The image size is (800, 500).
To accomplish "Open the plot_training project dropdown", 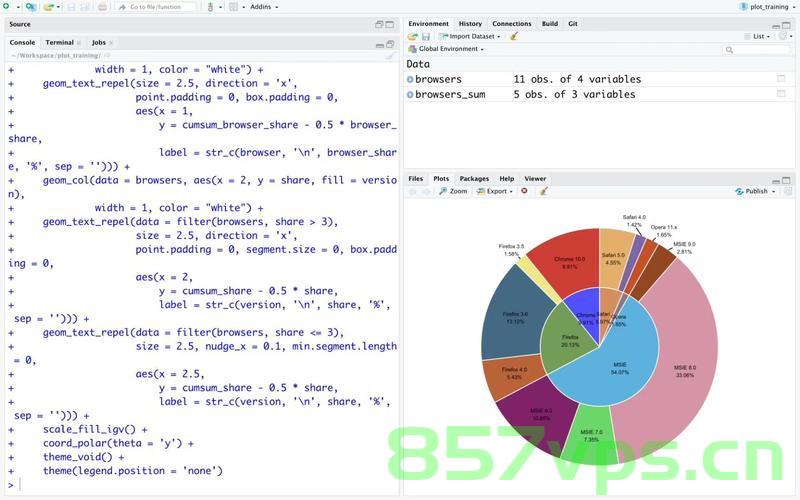I will point(792,7).
